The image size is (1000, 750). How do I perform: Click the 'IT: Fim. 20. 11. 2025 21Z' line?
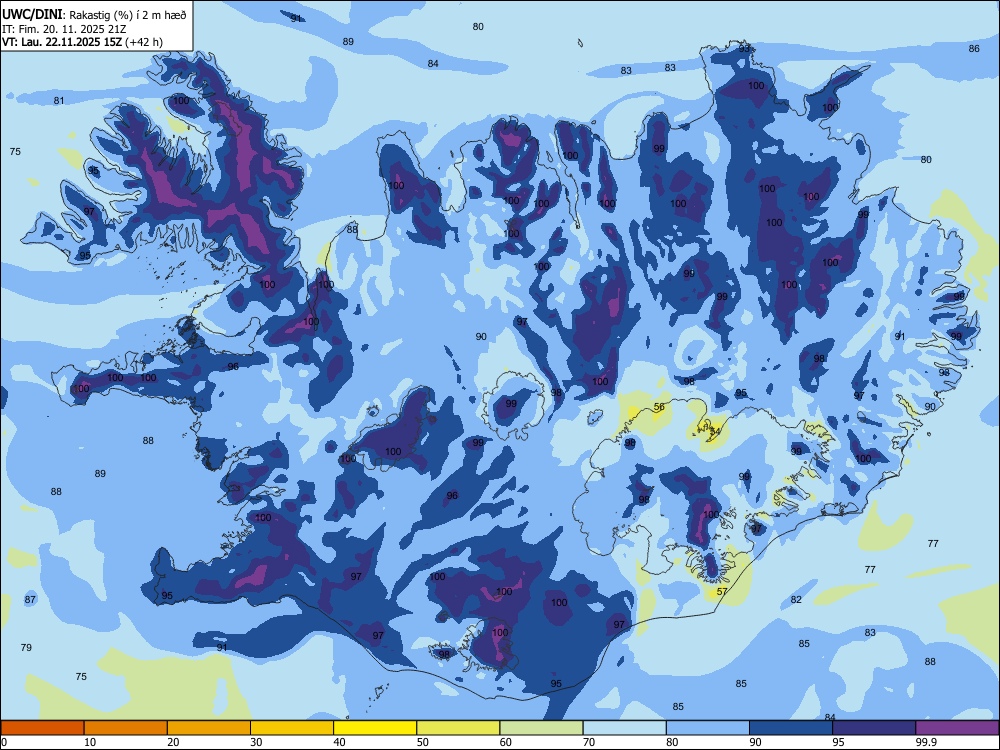click(x=64, y=29)
